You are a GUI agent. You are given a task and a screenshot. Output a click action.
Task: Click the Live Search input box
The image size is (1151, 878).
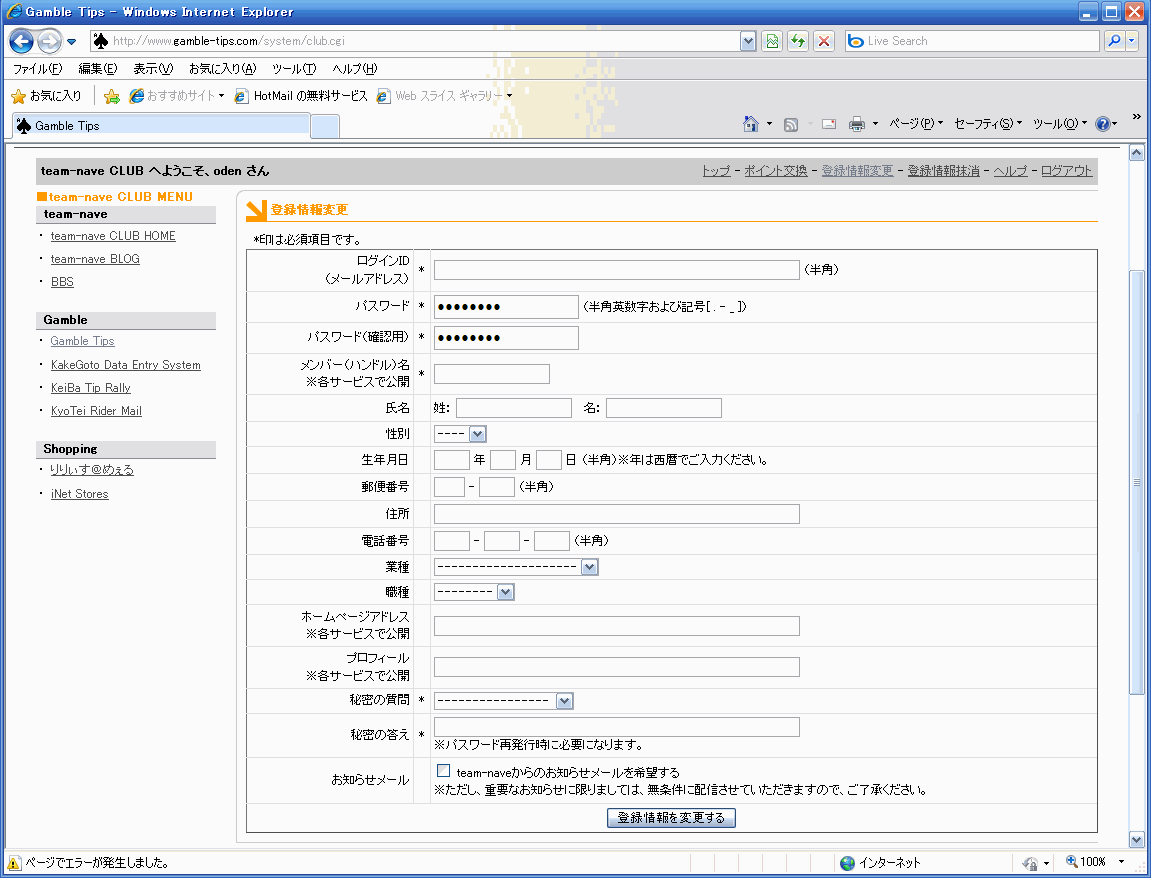tap(972, 41)
